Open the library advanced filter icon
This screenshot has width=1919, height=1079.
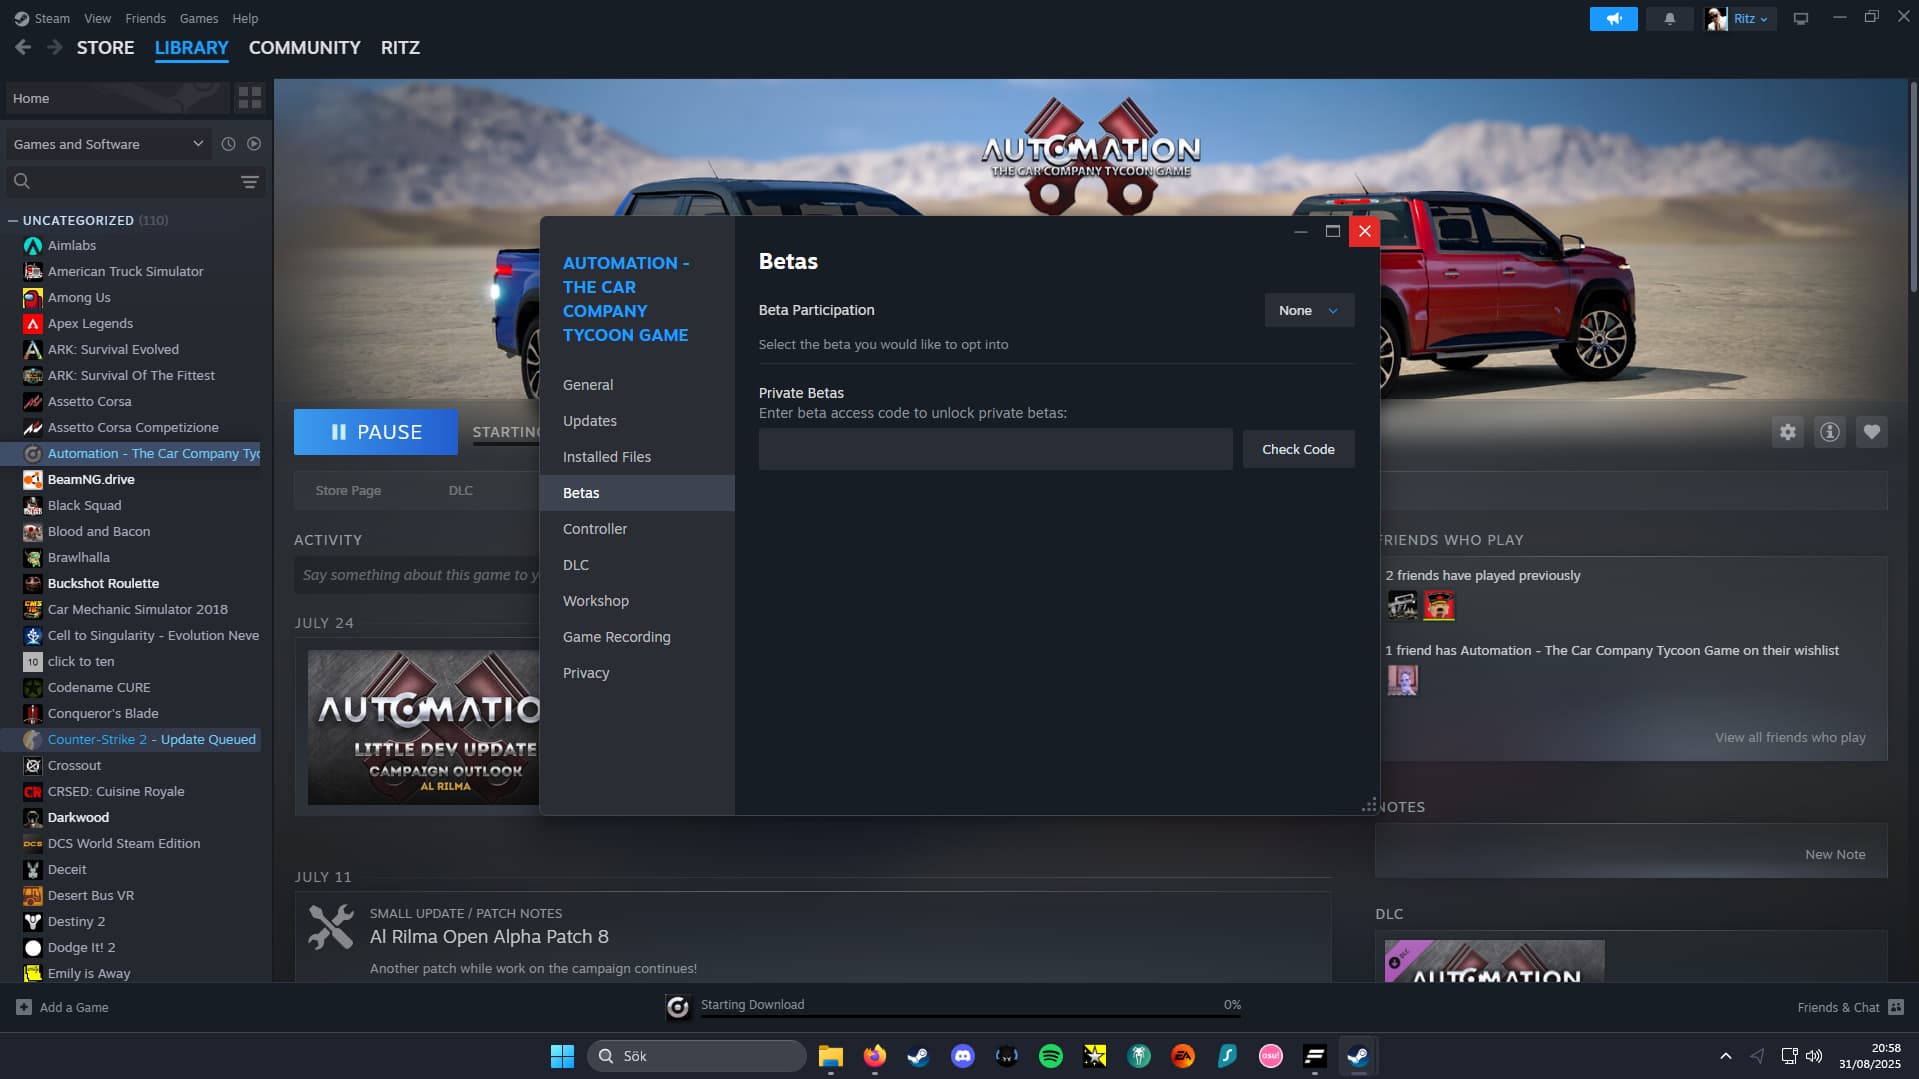[250, 182]
